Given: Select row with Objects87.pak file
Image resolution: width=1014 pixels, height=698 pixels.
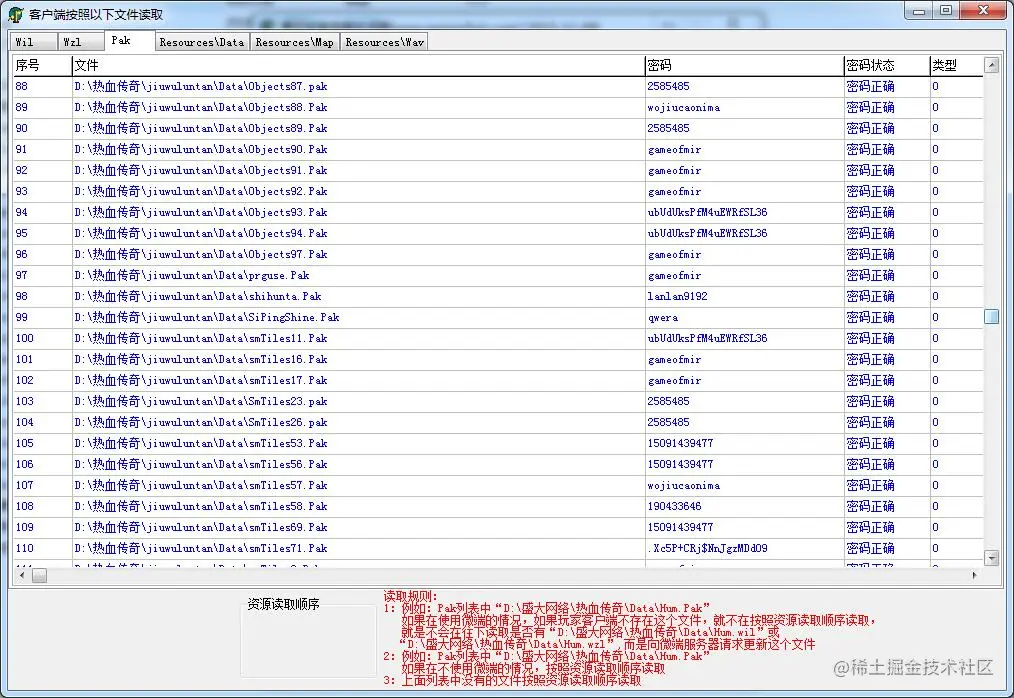Looking at the screenshot, I should tap(498, 86).
